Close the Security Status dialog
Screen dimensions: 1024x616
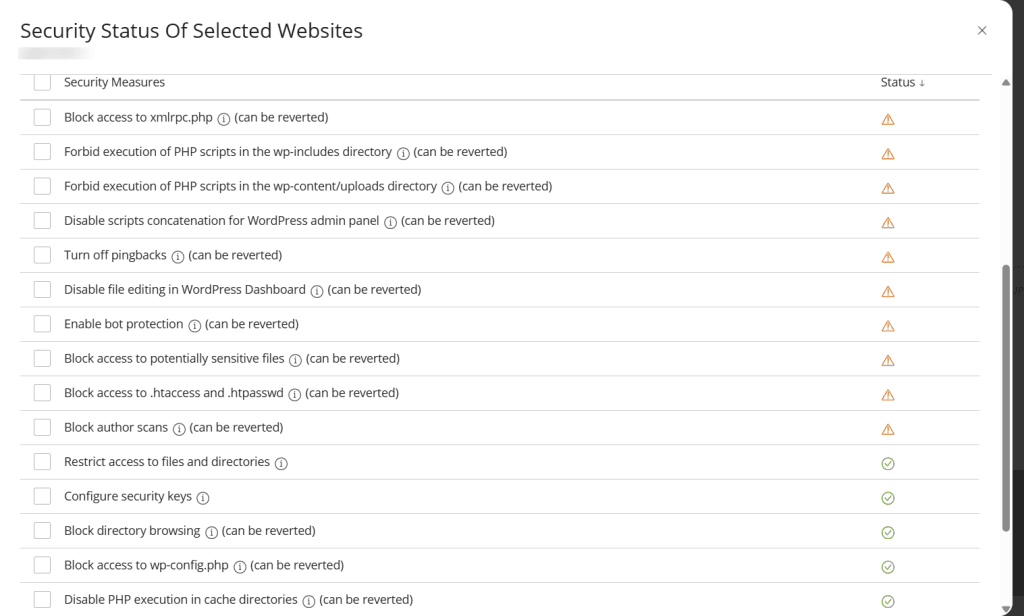[981, 30]
